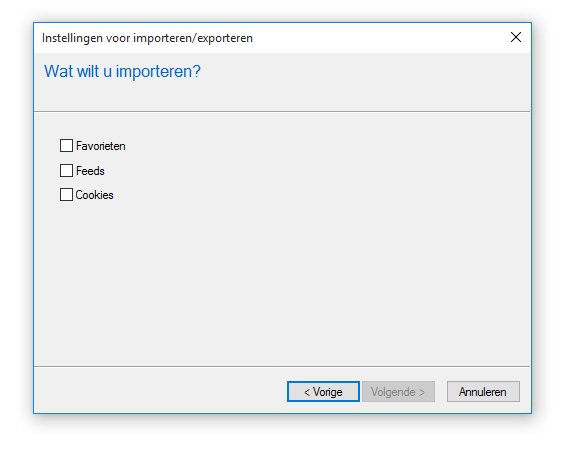The image size is (575, 460).
Task: Click the greater-than arrow on Volgende
Action: 422,392
